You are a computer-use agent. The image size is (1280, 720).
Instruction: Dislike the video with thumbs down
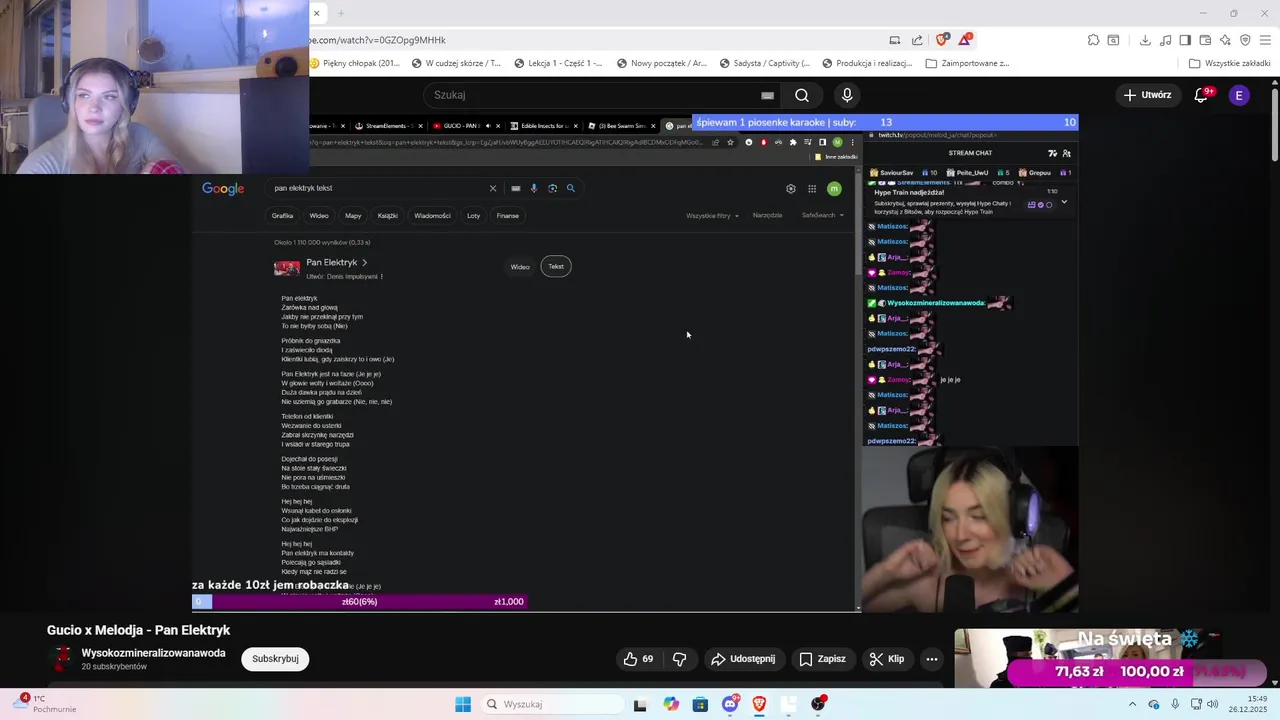680,659
